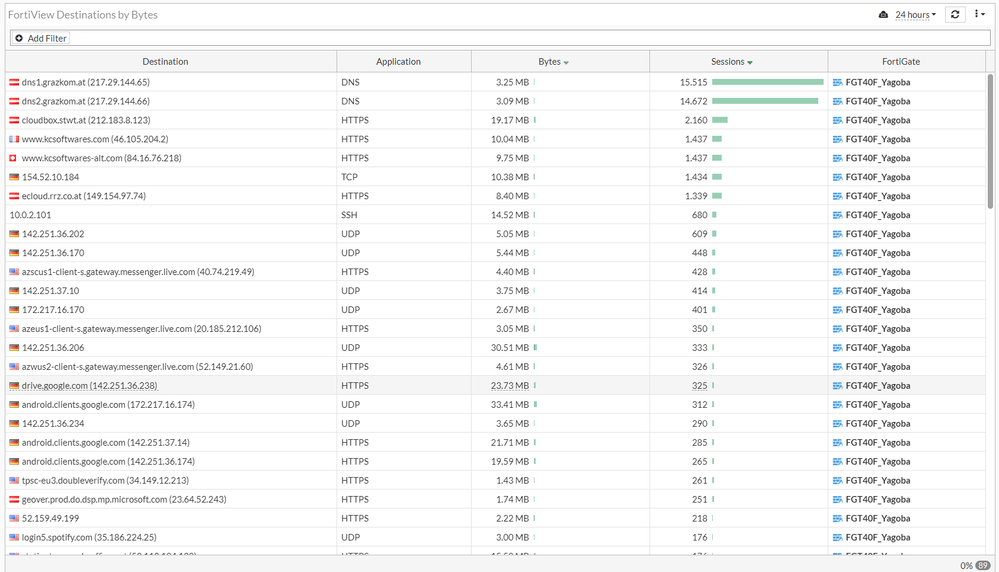
Task: Click sessions bar for dns2.grazkom.at
Action: tap(765, 101)
